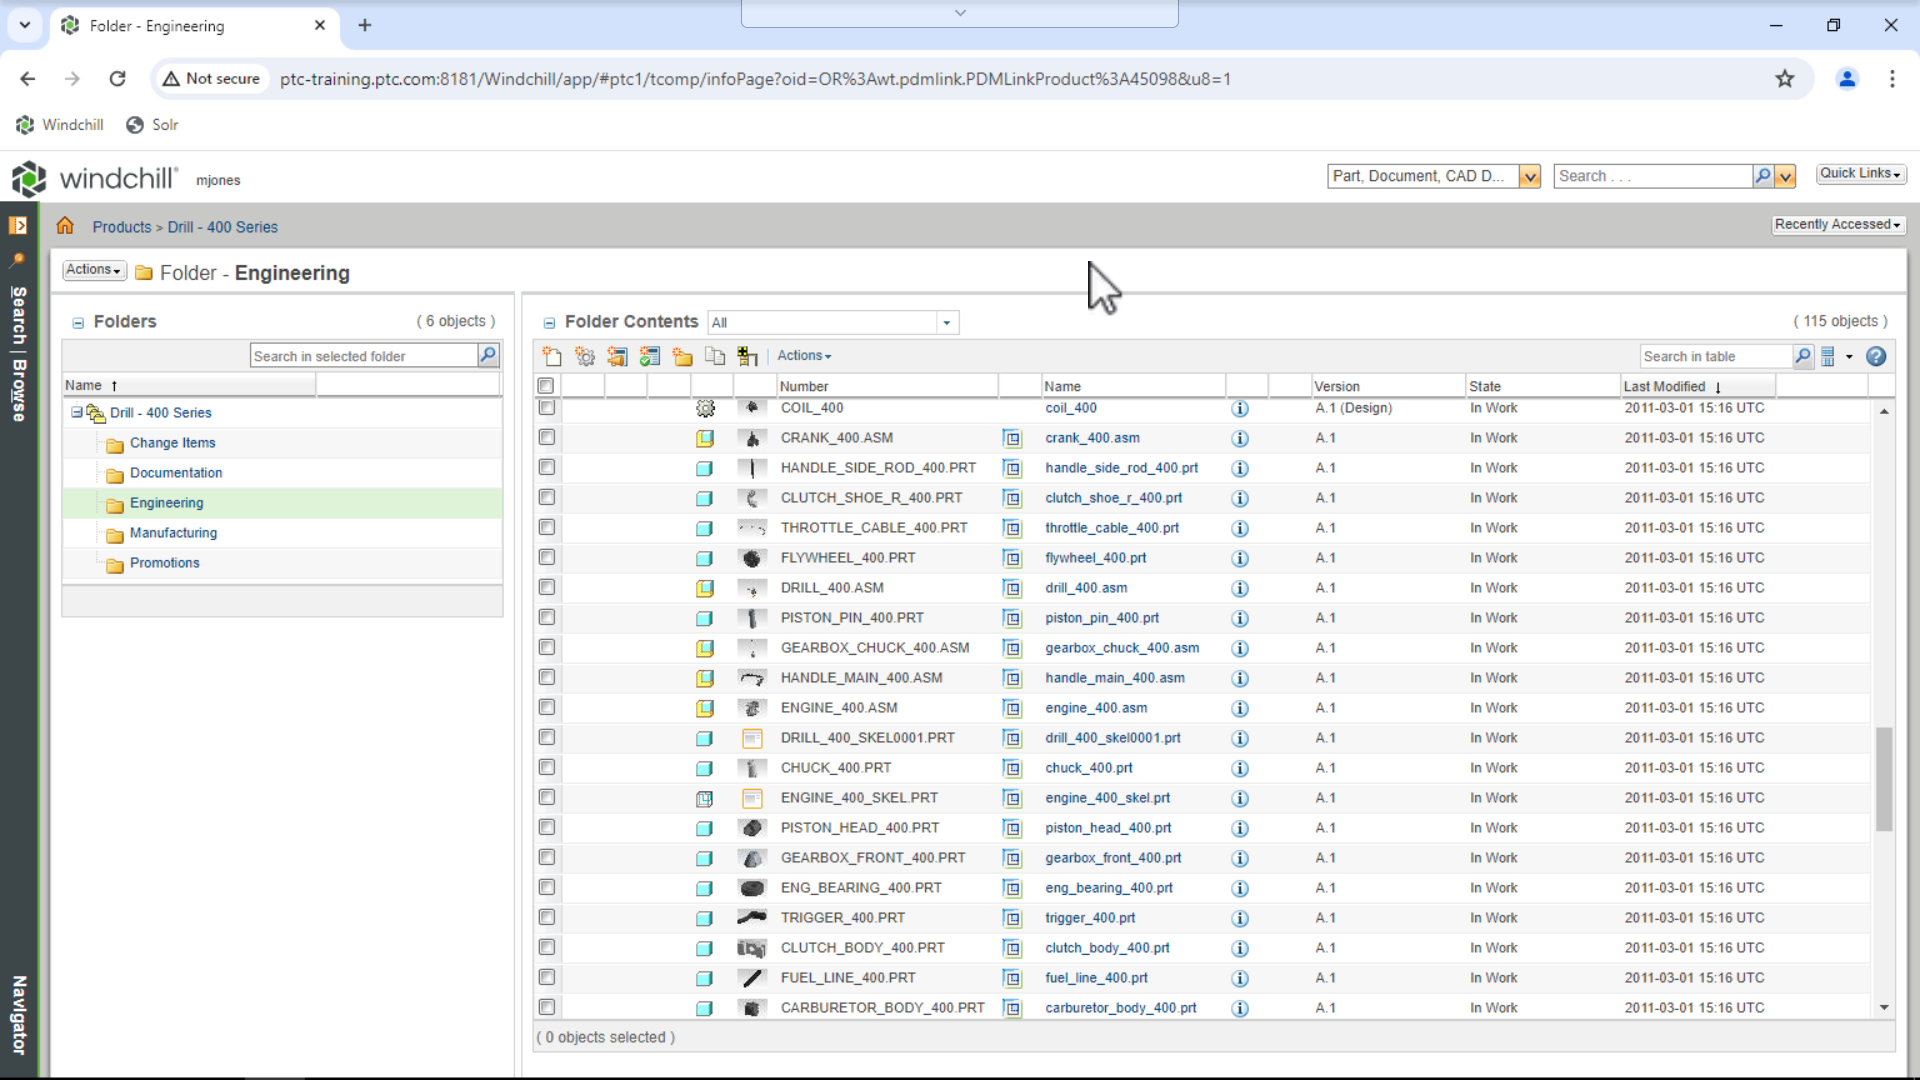Check the CRANK_400.ASM row checkbox

pos(546,437)
